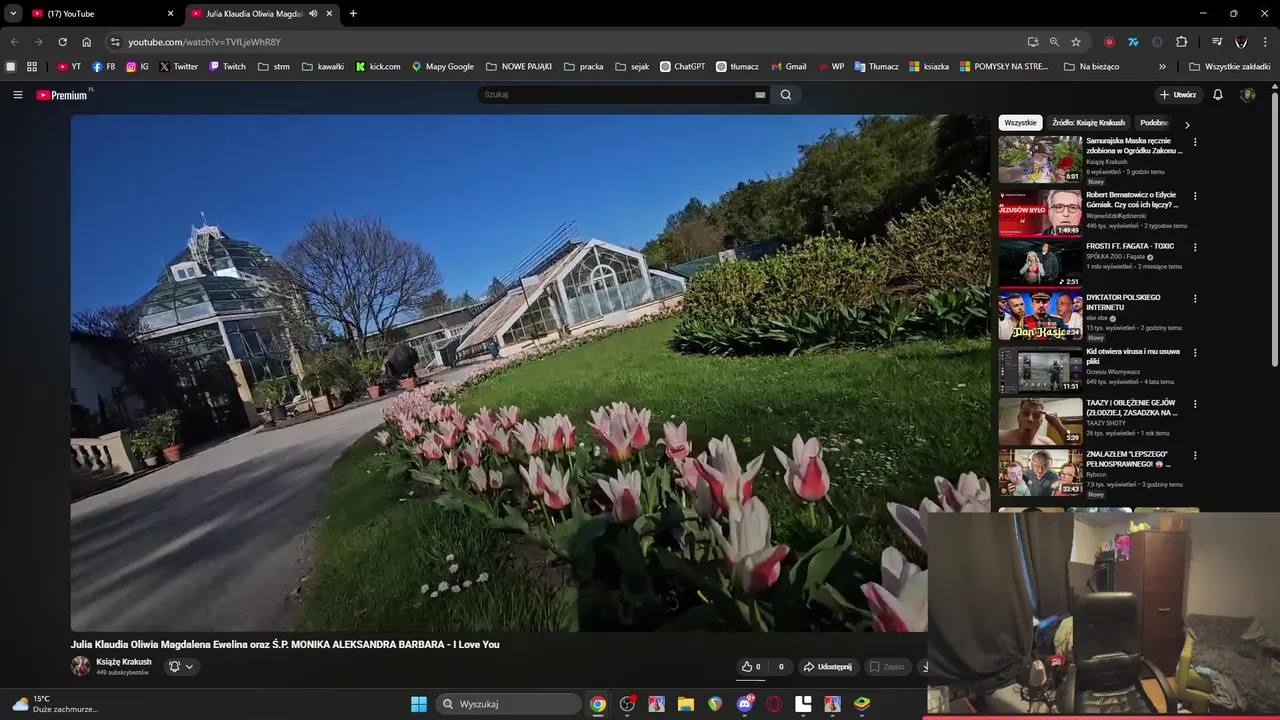Screen dimensions: 1280x720
Task: Expand the subscription notification bell dropdown
Action: tap(180, 666)
